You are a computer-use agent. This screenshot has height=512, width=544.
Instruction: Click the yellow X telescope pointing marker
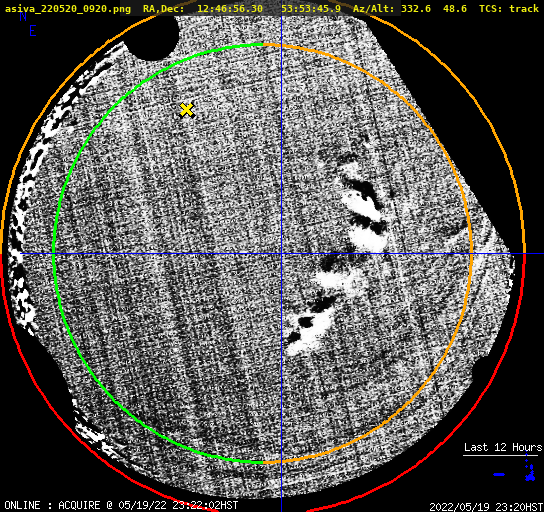point(187,110)
